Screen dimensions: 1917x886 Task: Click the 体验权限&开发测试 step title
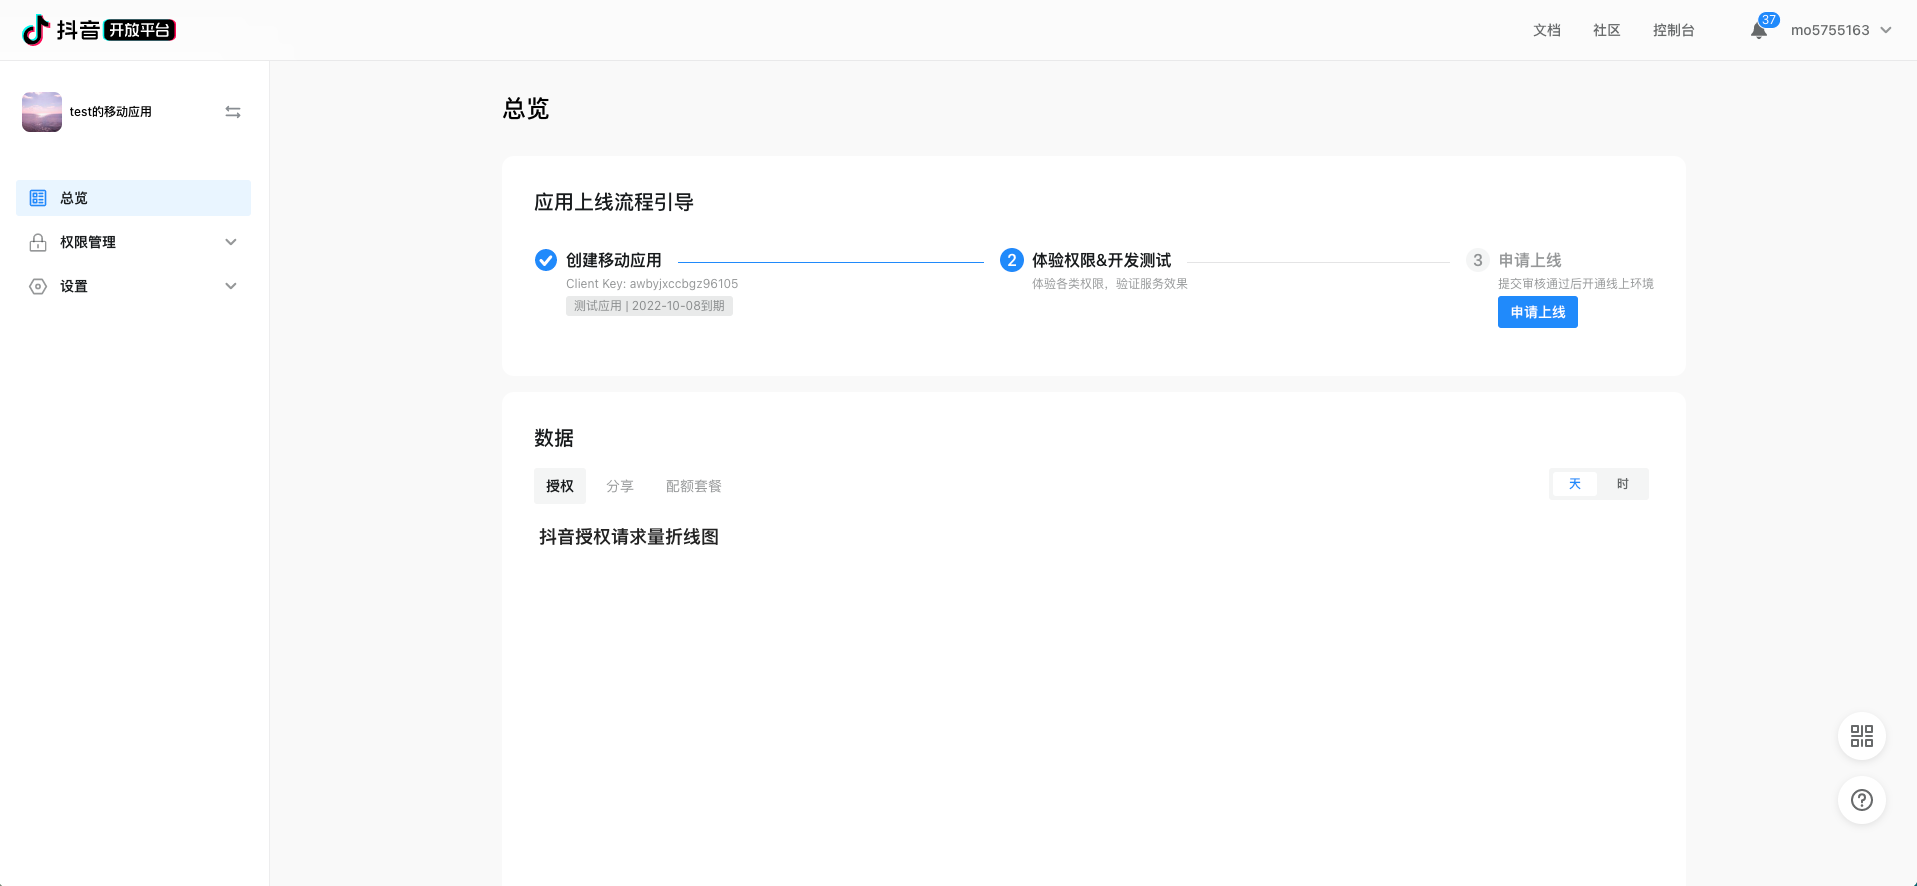pyautogui.click(x=1102, y=260)
